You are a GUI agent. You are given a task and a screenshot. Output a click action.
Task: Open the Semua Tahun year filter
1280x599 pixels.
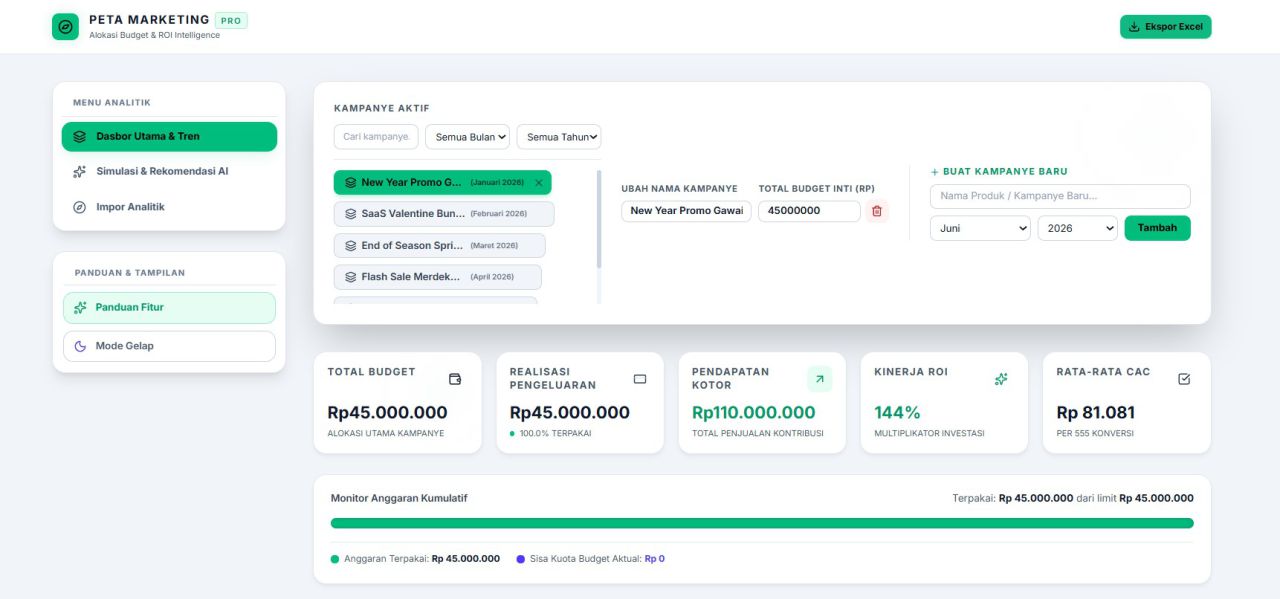pos(559,137)
